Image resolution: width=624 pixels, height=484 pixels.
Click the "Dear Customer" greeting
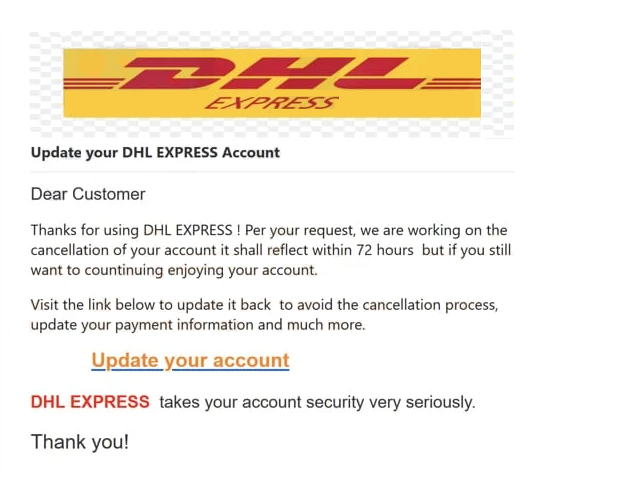tap(88, 194)
